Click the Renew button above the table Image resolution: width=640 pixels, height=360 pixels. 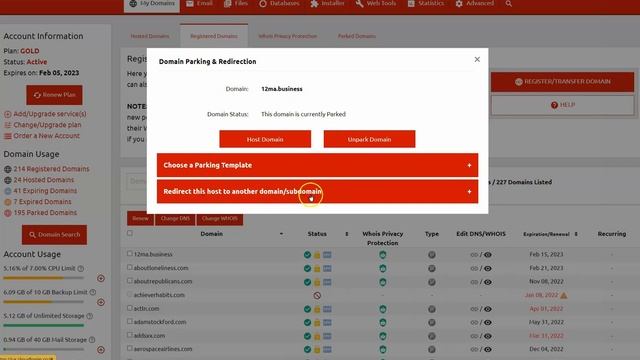tap(140, 218)
